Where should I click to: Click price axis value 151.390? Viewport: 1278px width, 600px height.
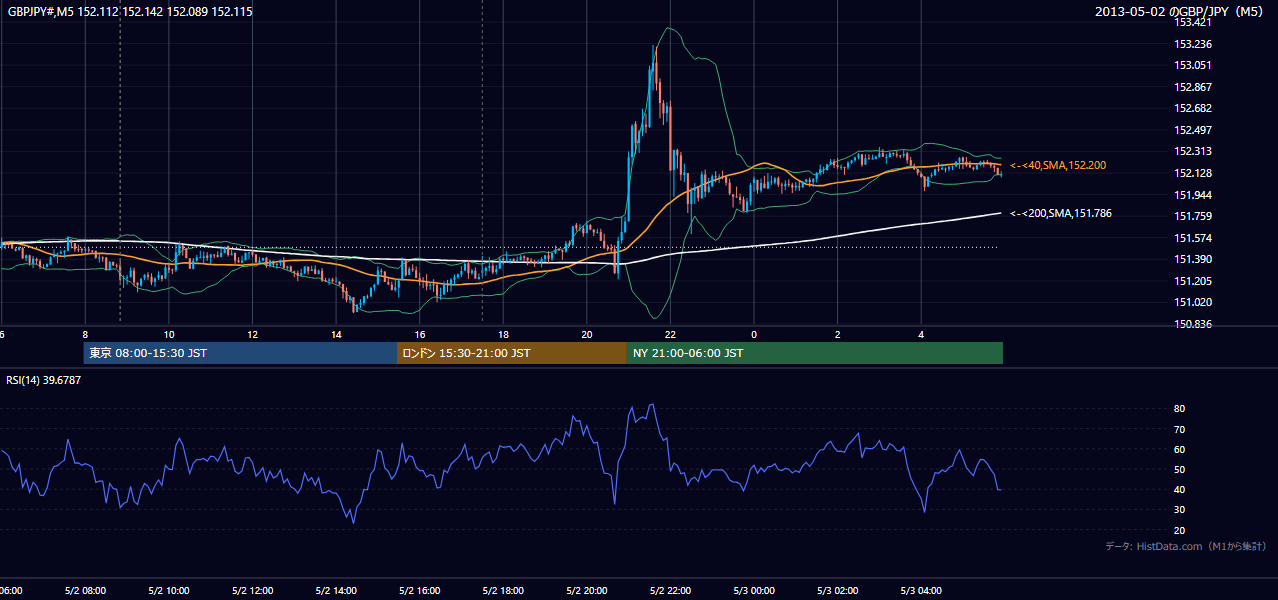point(1193,259)
